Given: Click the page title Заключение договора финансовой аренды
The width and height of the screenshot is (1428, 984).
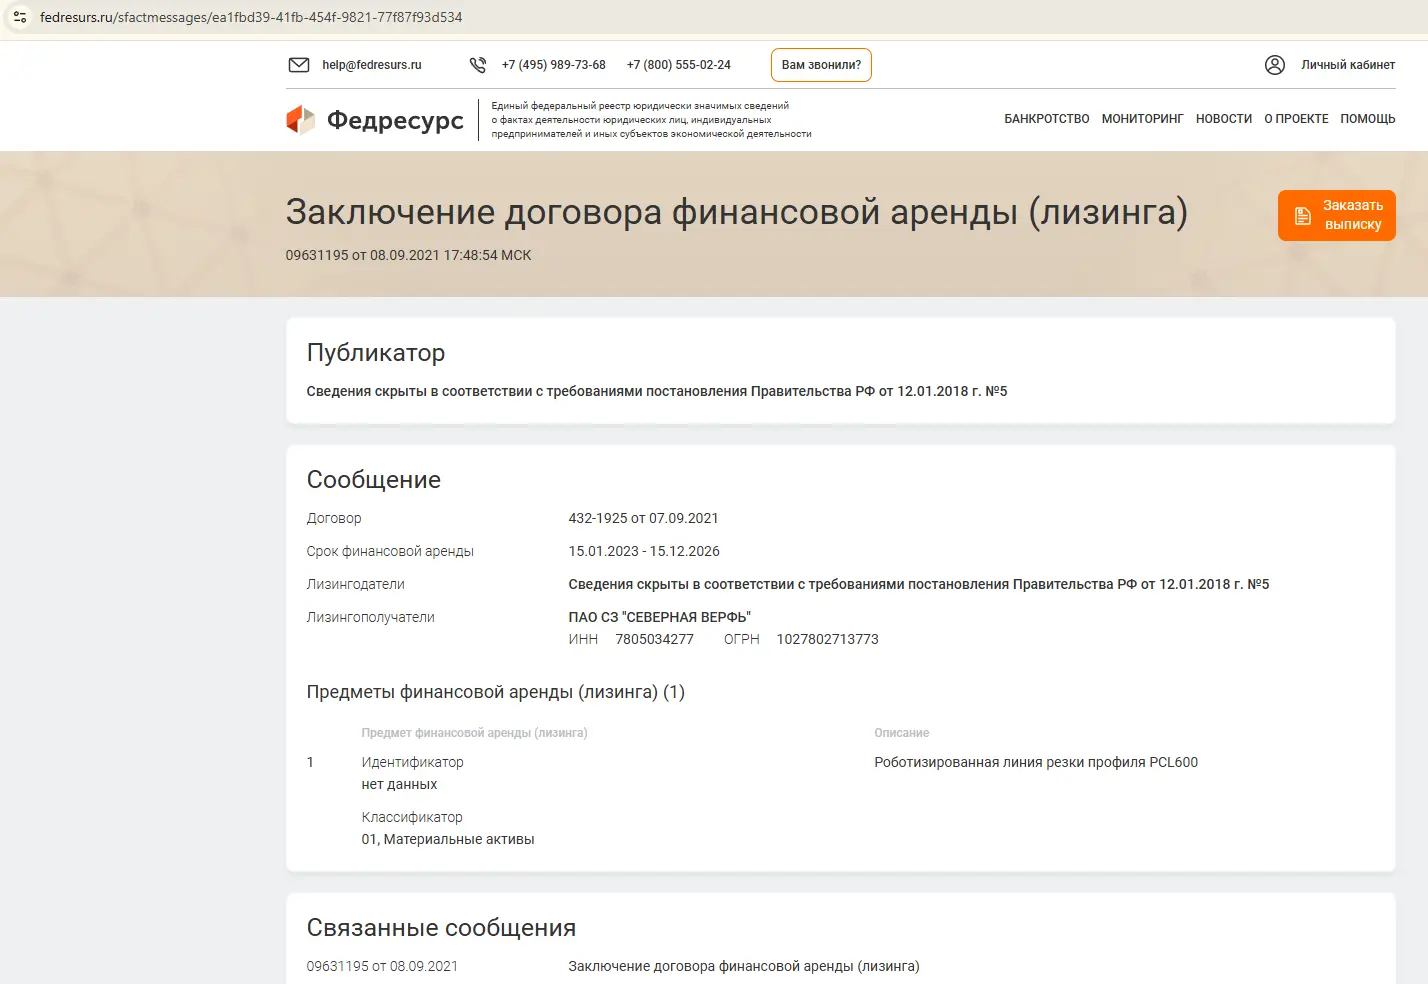Looking at the screenshot, I should point(737,212).
